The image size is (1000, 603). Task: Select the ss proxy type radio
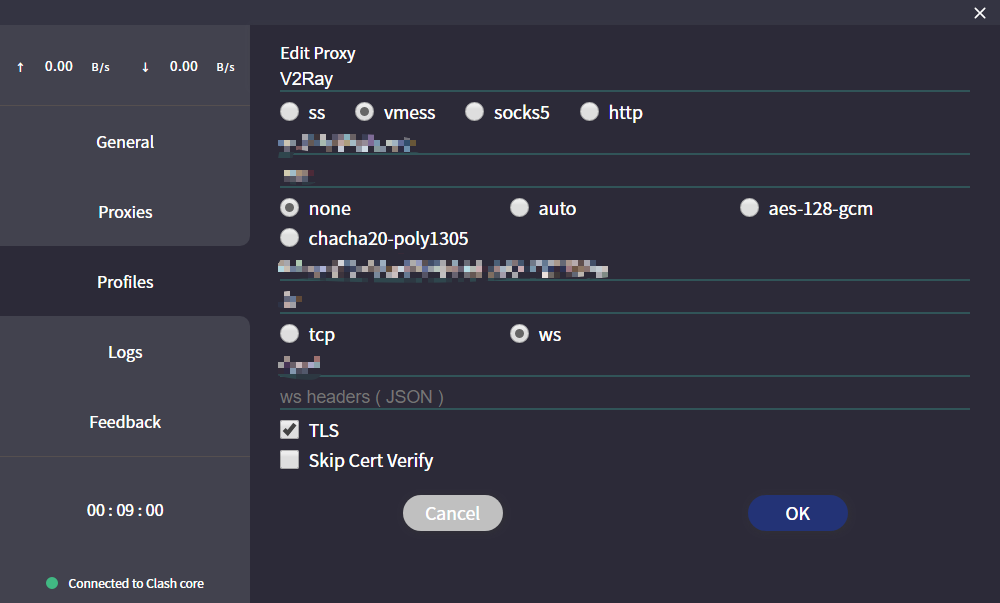(x=290, y=112)
